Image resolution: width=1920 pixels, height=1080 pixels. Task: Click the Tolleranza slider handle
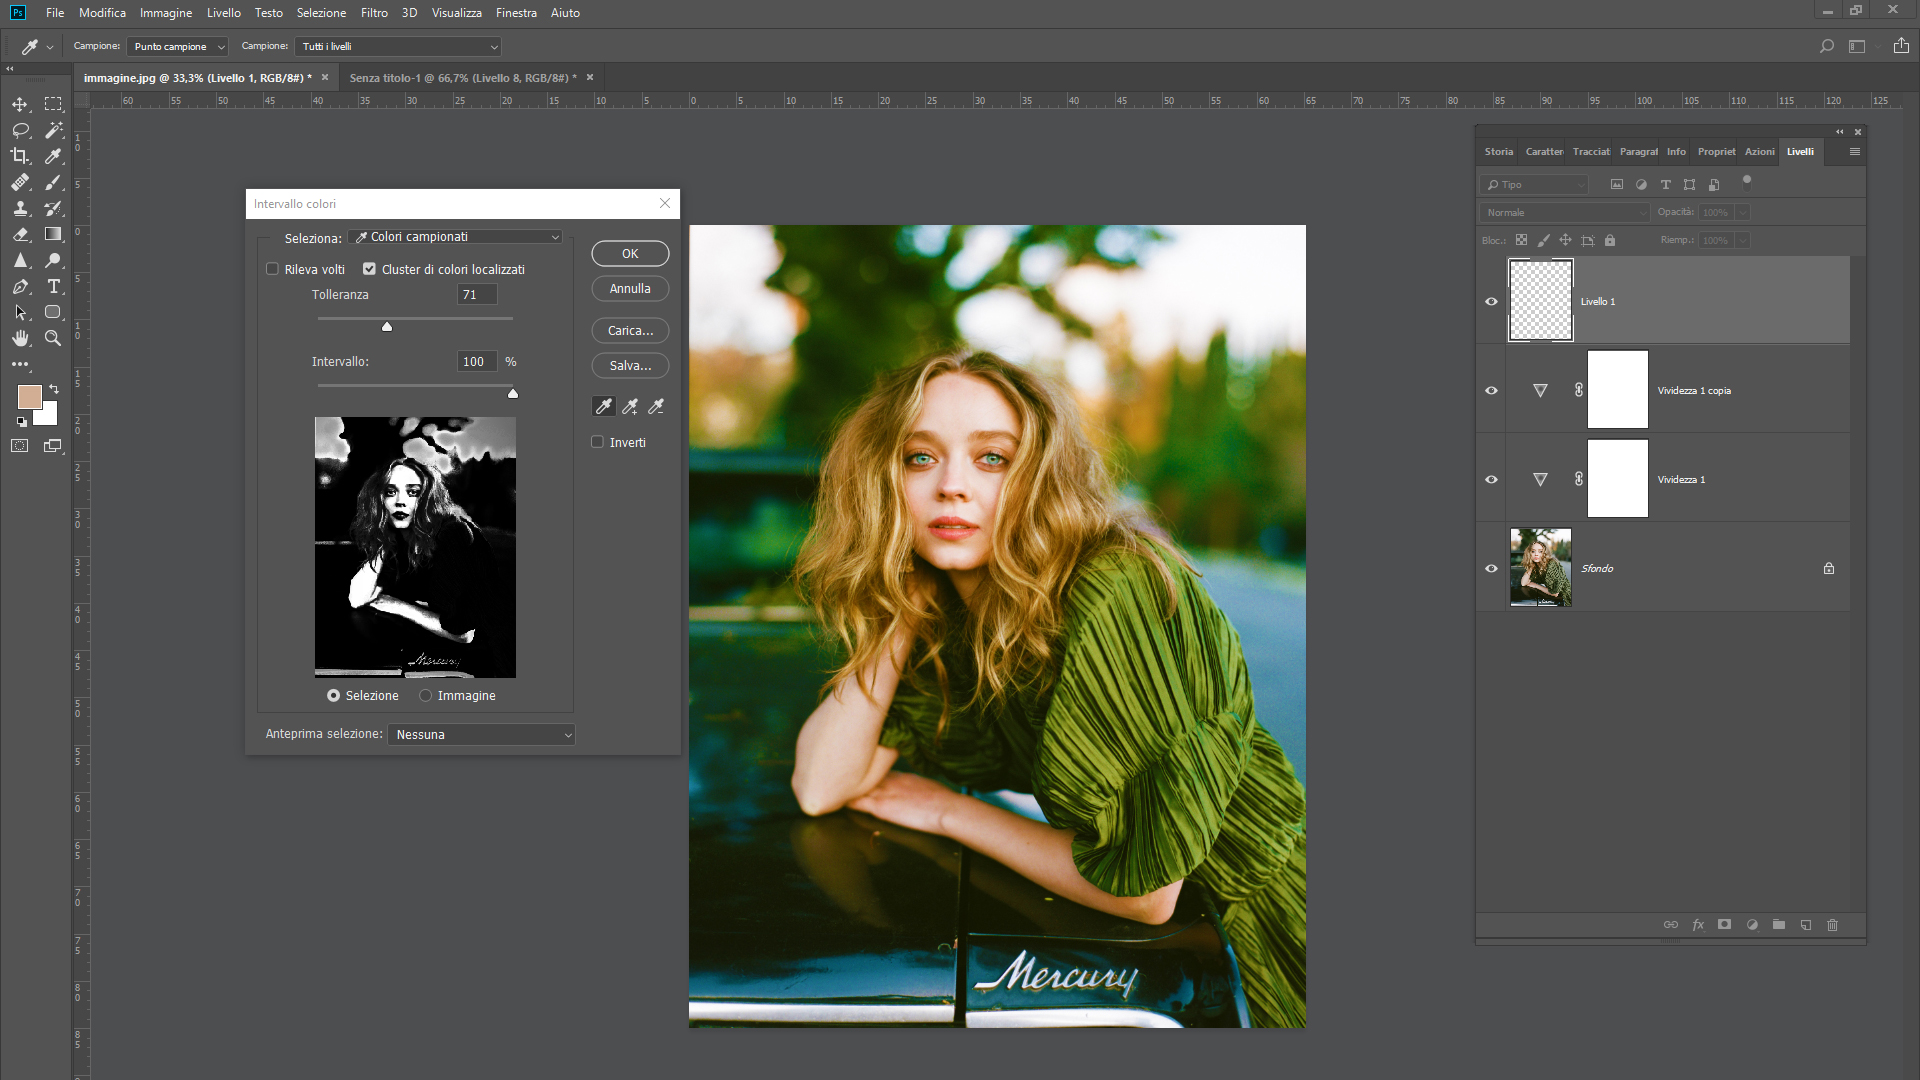click(387, 327)
